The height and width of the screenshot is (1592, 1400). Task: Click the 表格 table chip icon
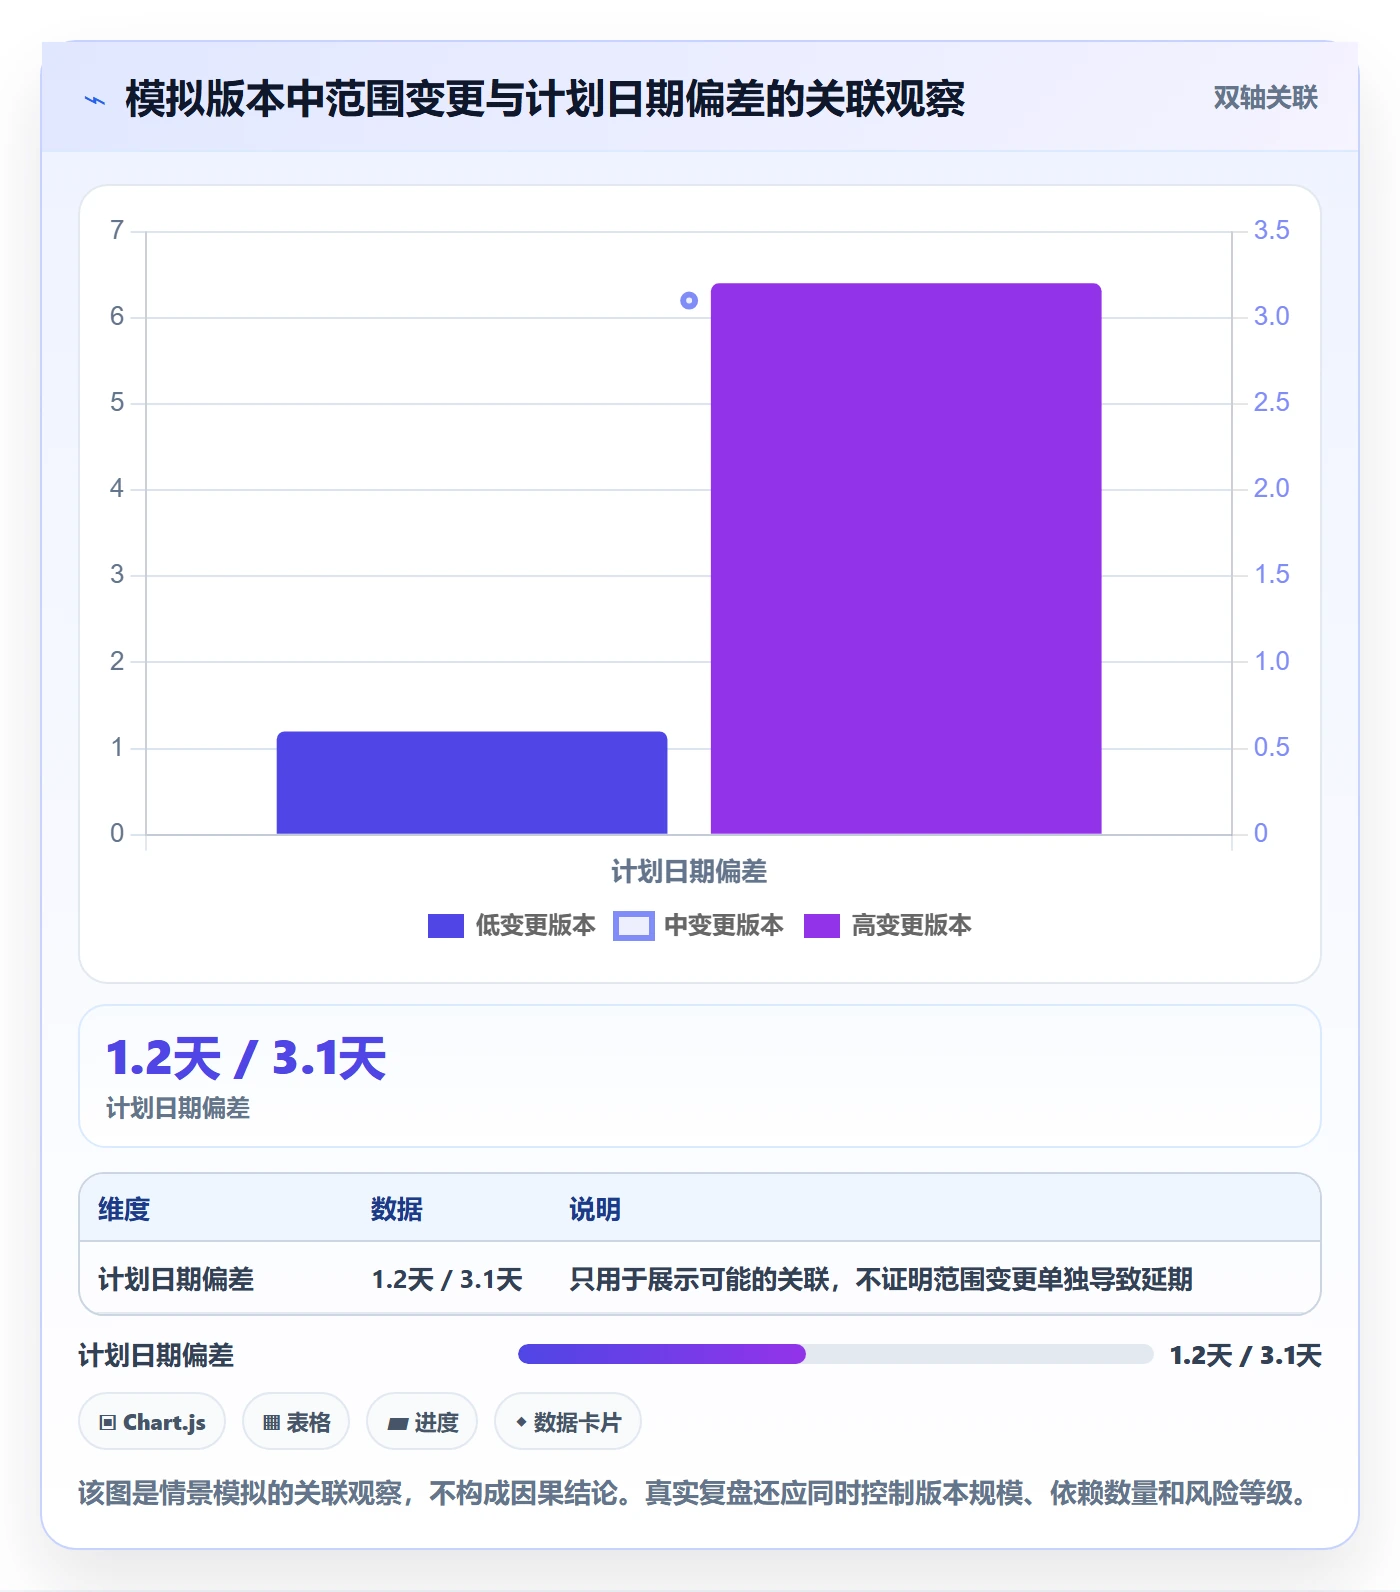(x=271, y=1422)
